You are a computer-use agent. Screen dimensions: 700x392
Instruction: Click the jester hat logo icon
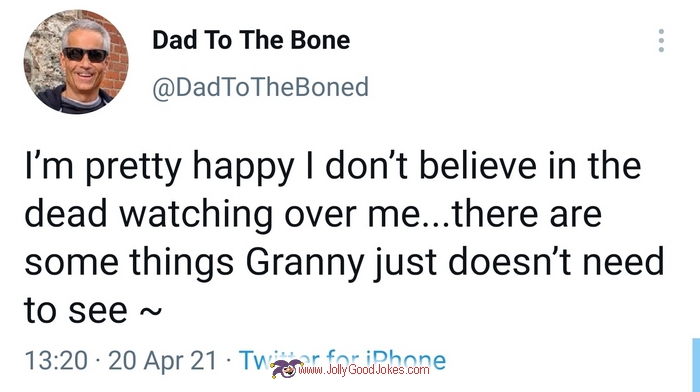(x=286, y=369)
